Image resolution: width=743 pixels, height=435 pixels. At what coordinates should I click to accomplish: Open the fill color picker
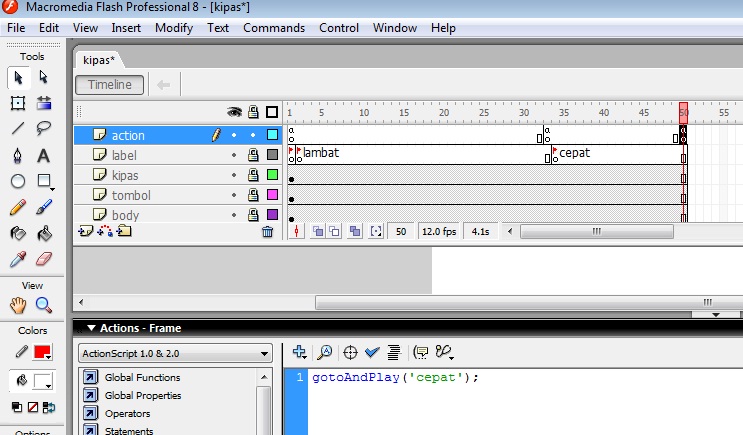(x=42, y=381)
